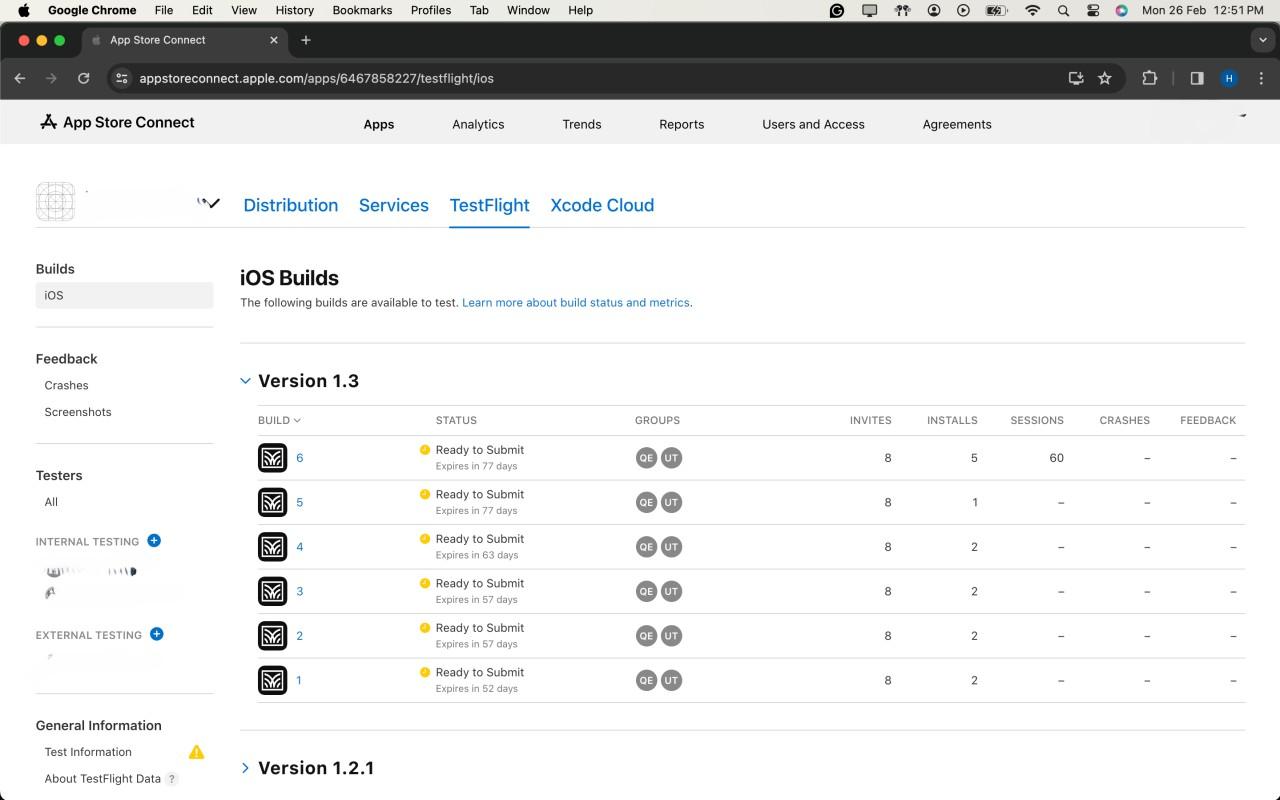Open macOS Control Center
Screen dimensions: 1280x800
click(x=1093, y=10)
